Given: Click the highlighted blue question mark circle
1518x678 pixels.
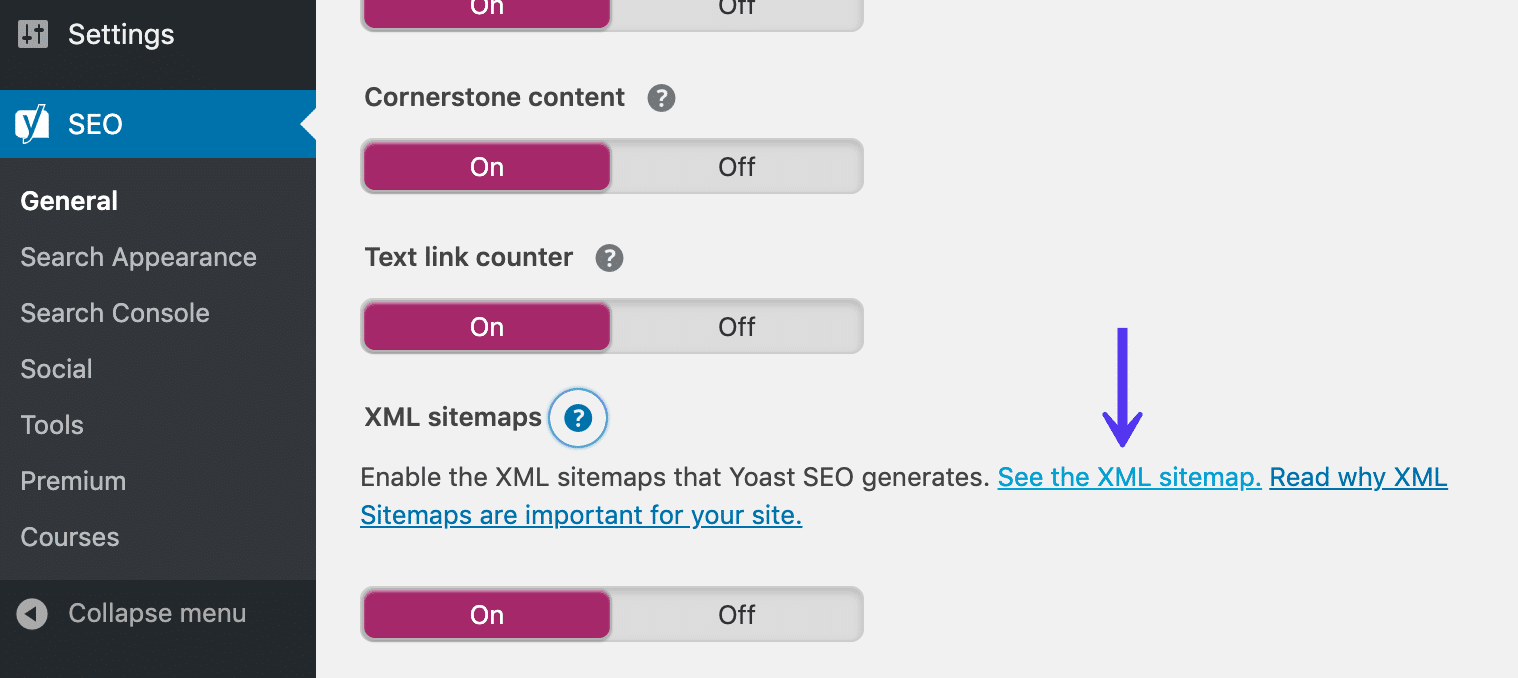Looking at the screenshot, I should (578, 418).
